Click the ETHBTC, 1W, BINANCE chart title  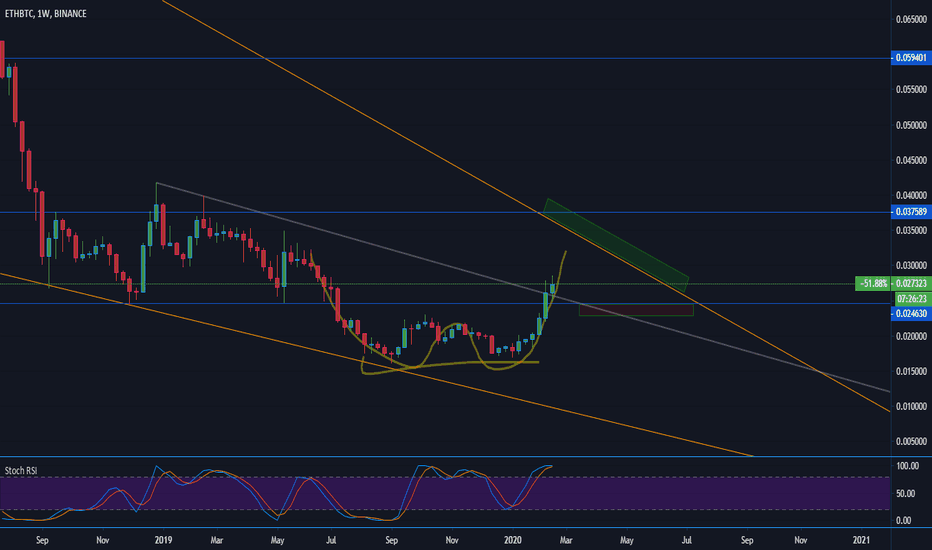[x=46, y=13]
